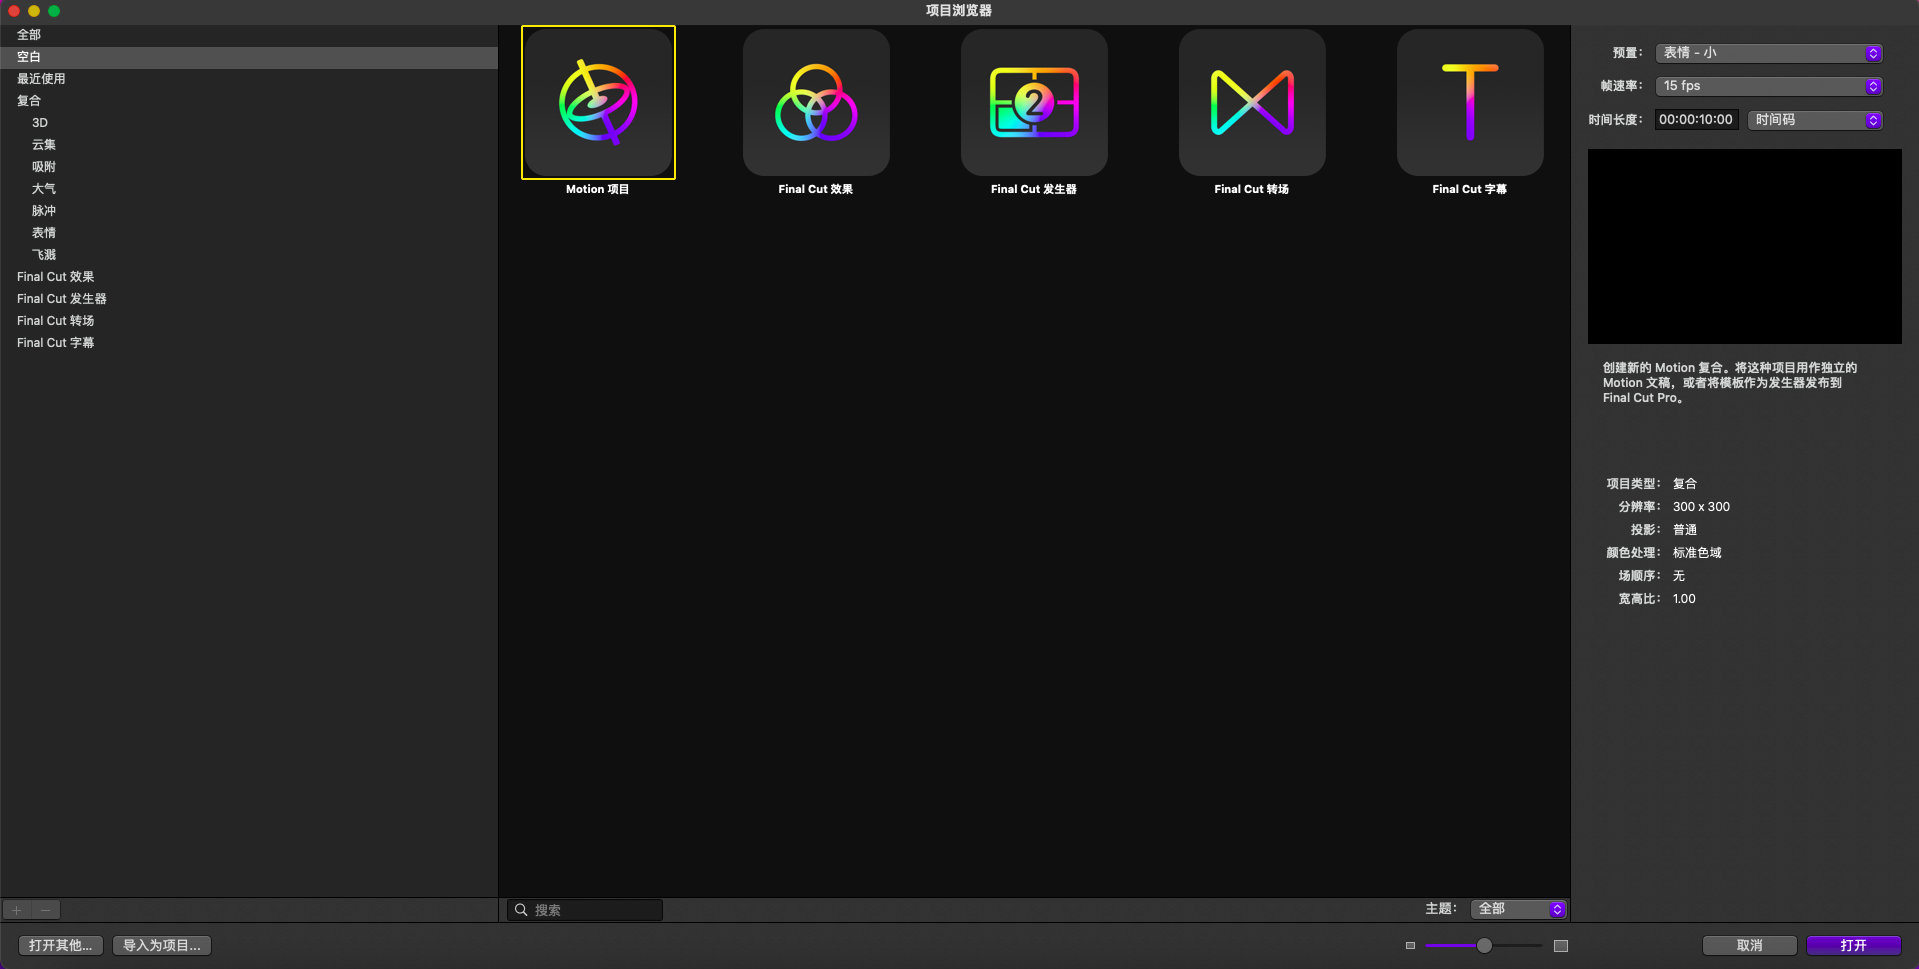
Task: Select 复合 category in the sidebar
Action: pyautogui.click(x=249, y=101)
